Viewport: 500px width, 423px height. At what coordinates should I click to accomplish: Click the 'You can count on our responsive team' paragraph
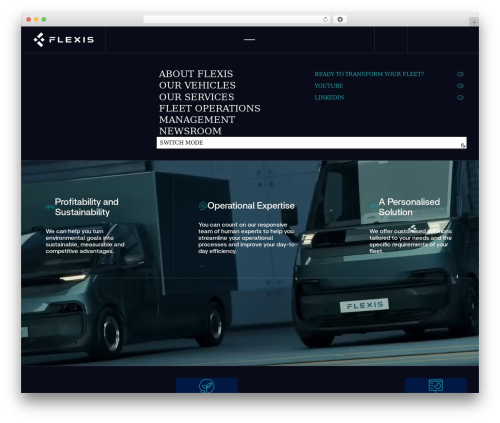pyautogui.click(x=247, y=238)
